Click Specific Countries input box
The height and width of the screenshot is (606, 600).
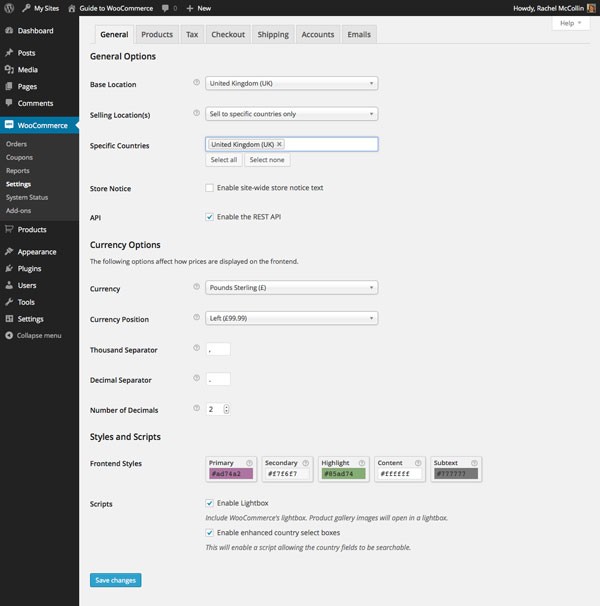pos(291,144)
